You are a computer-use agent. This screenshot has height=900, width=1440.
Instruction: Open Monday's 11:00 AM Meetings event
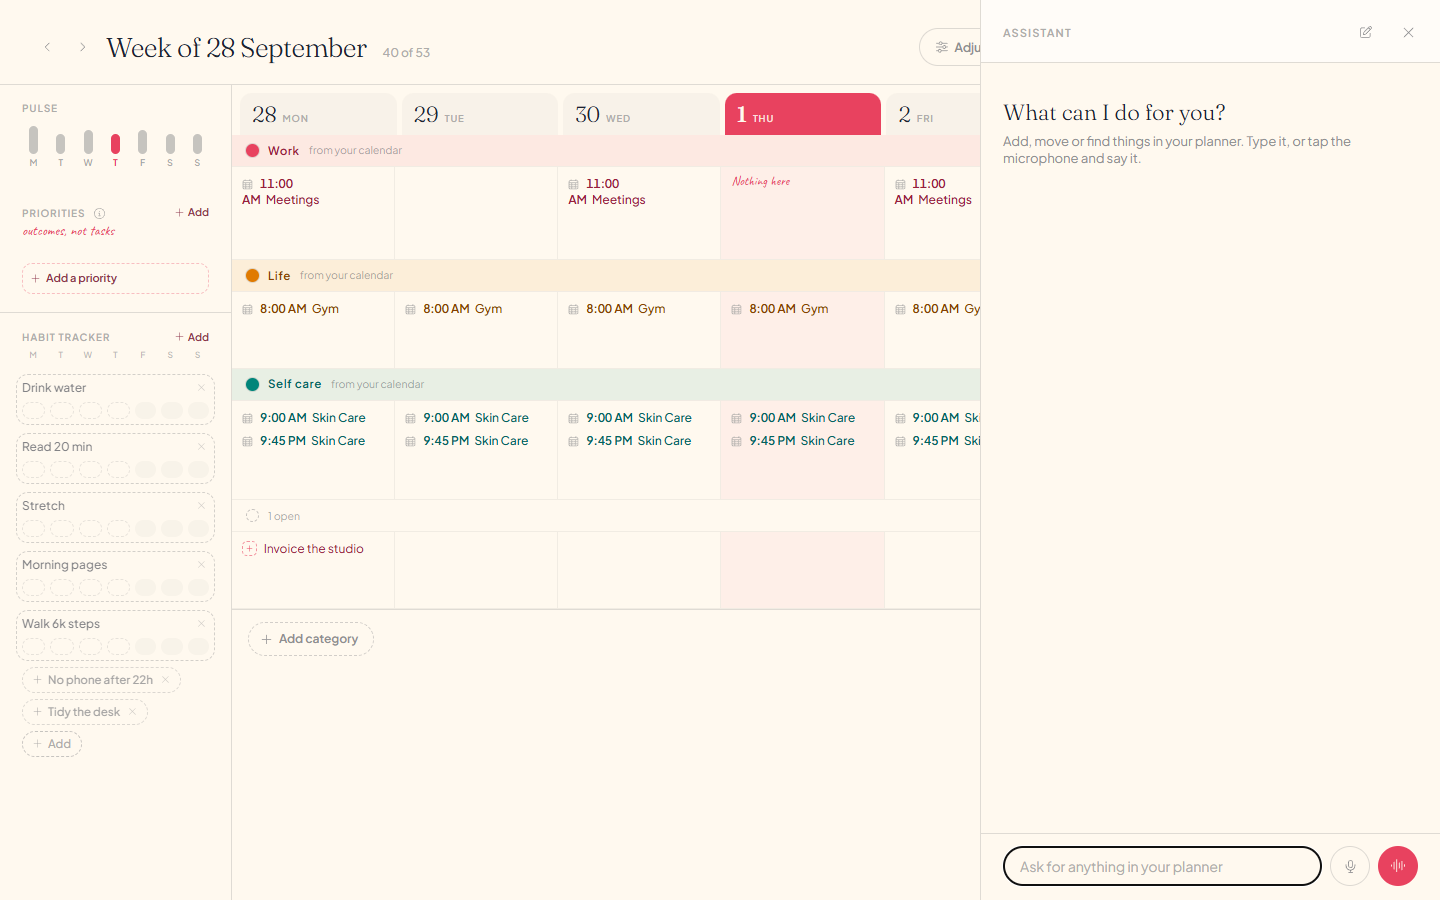282,192
